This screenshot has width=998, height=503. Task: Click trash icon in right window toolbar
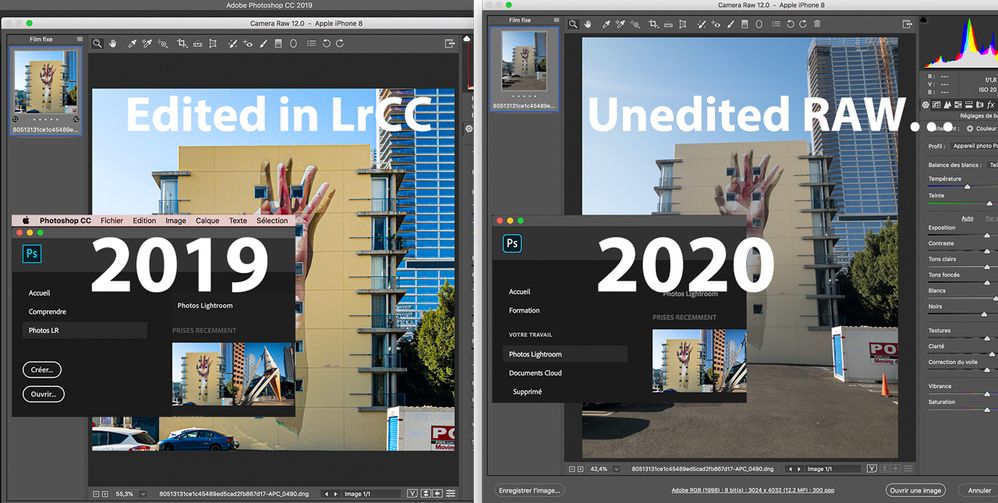817,24
